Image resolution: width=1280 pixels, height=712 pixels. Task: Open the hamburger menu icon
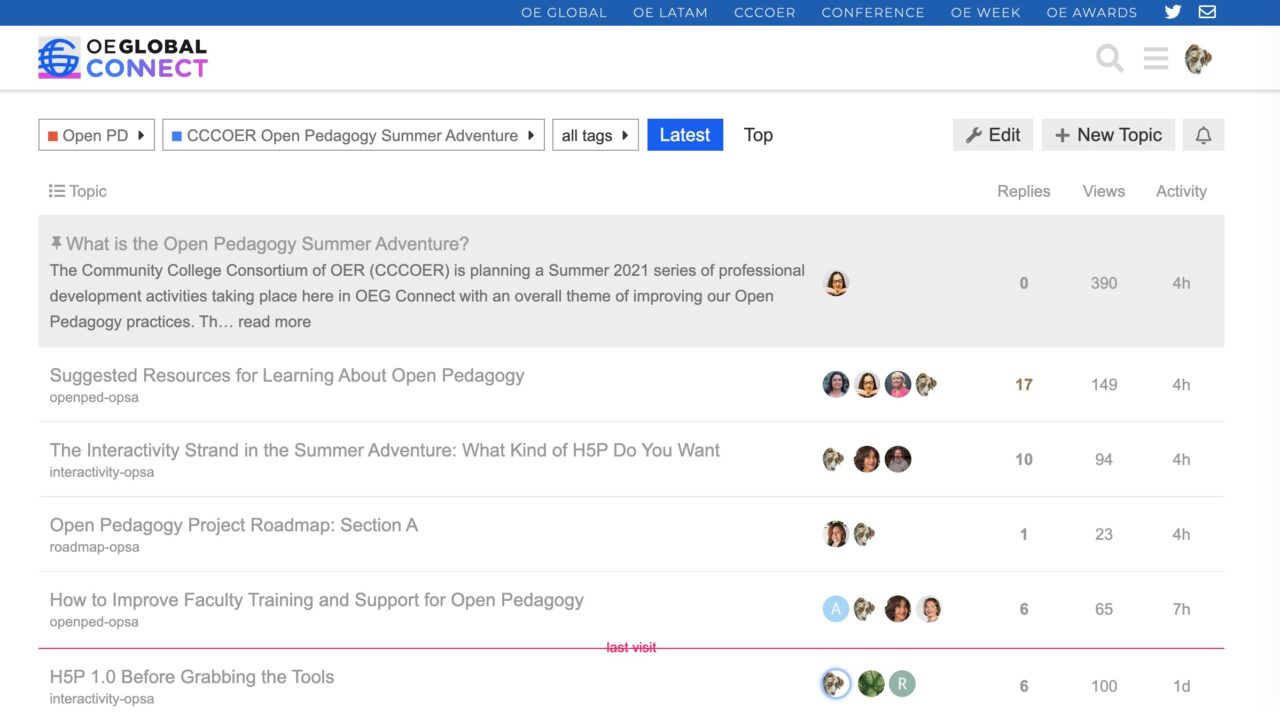pyautogui.click(x=1156, y=59)
